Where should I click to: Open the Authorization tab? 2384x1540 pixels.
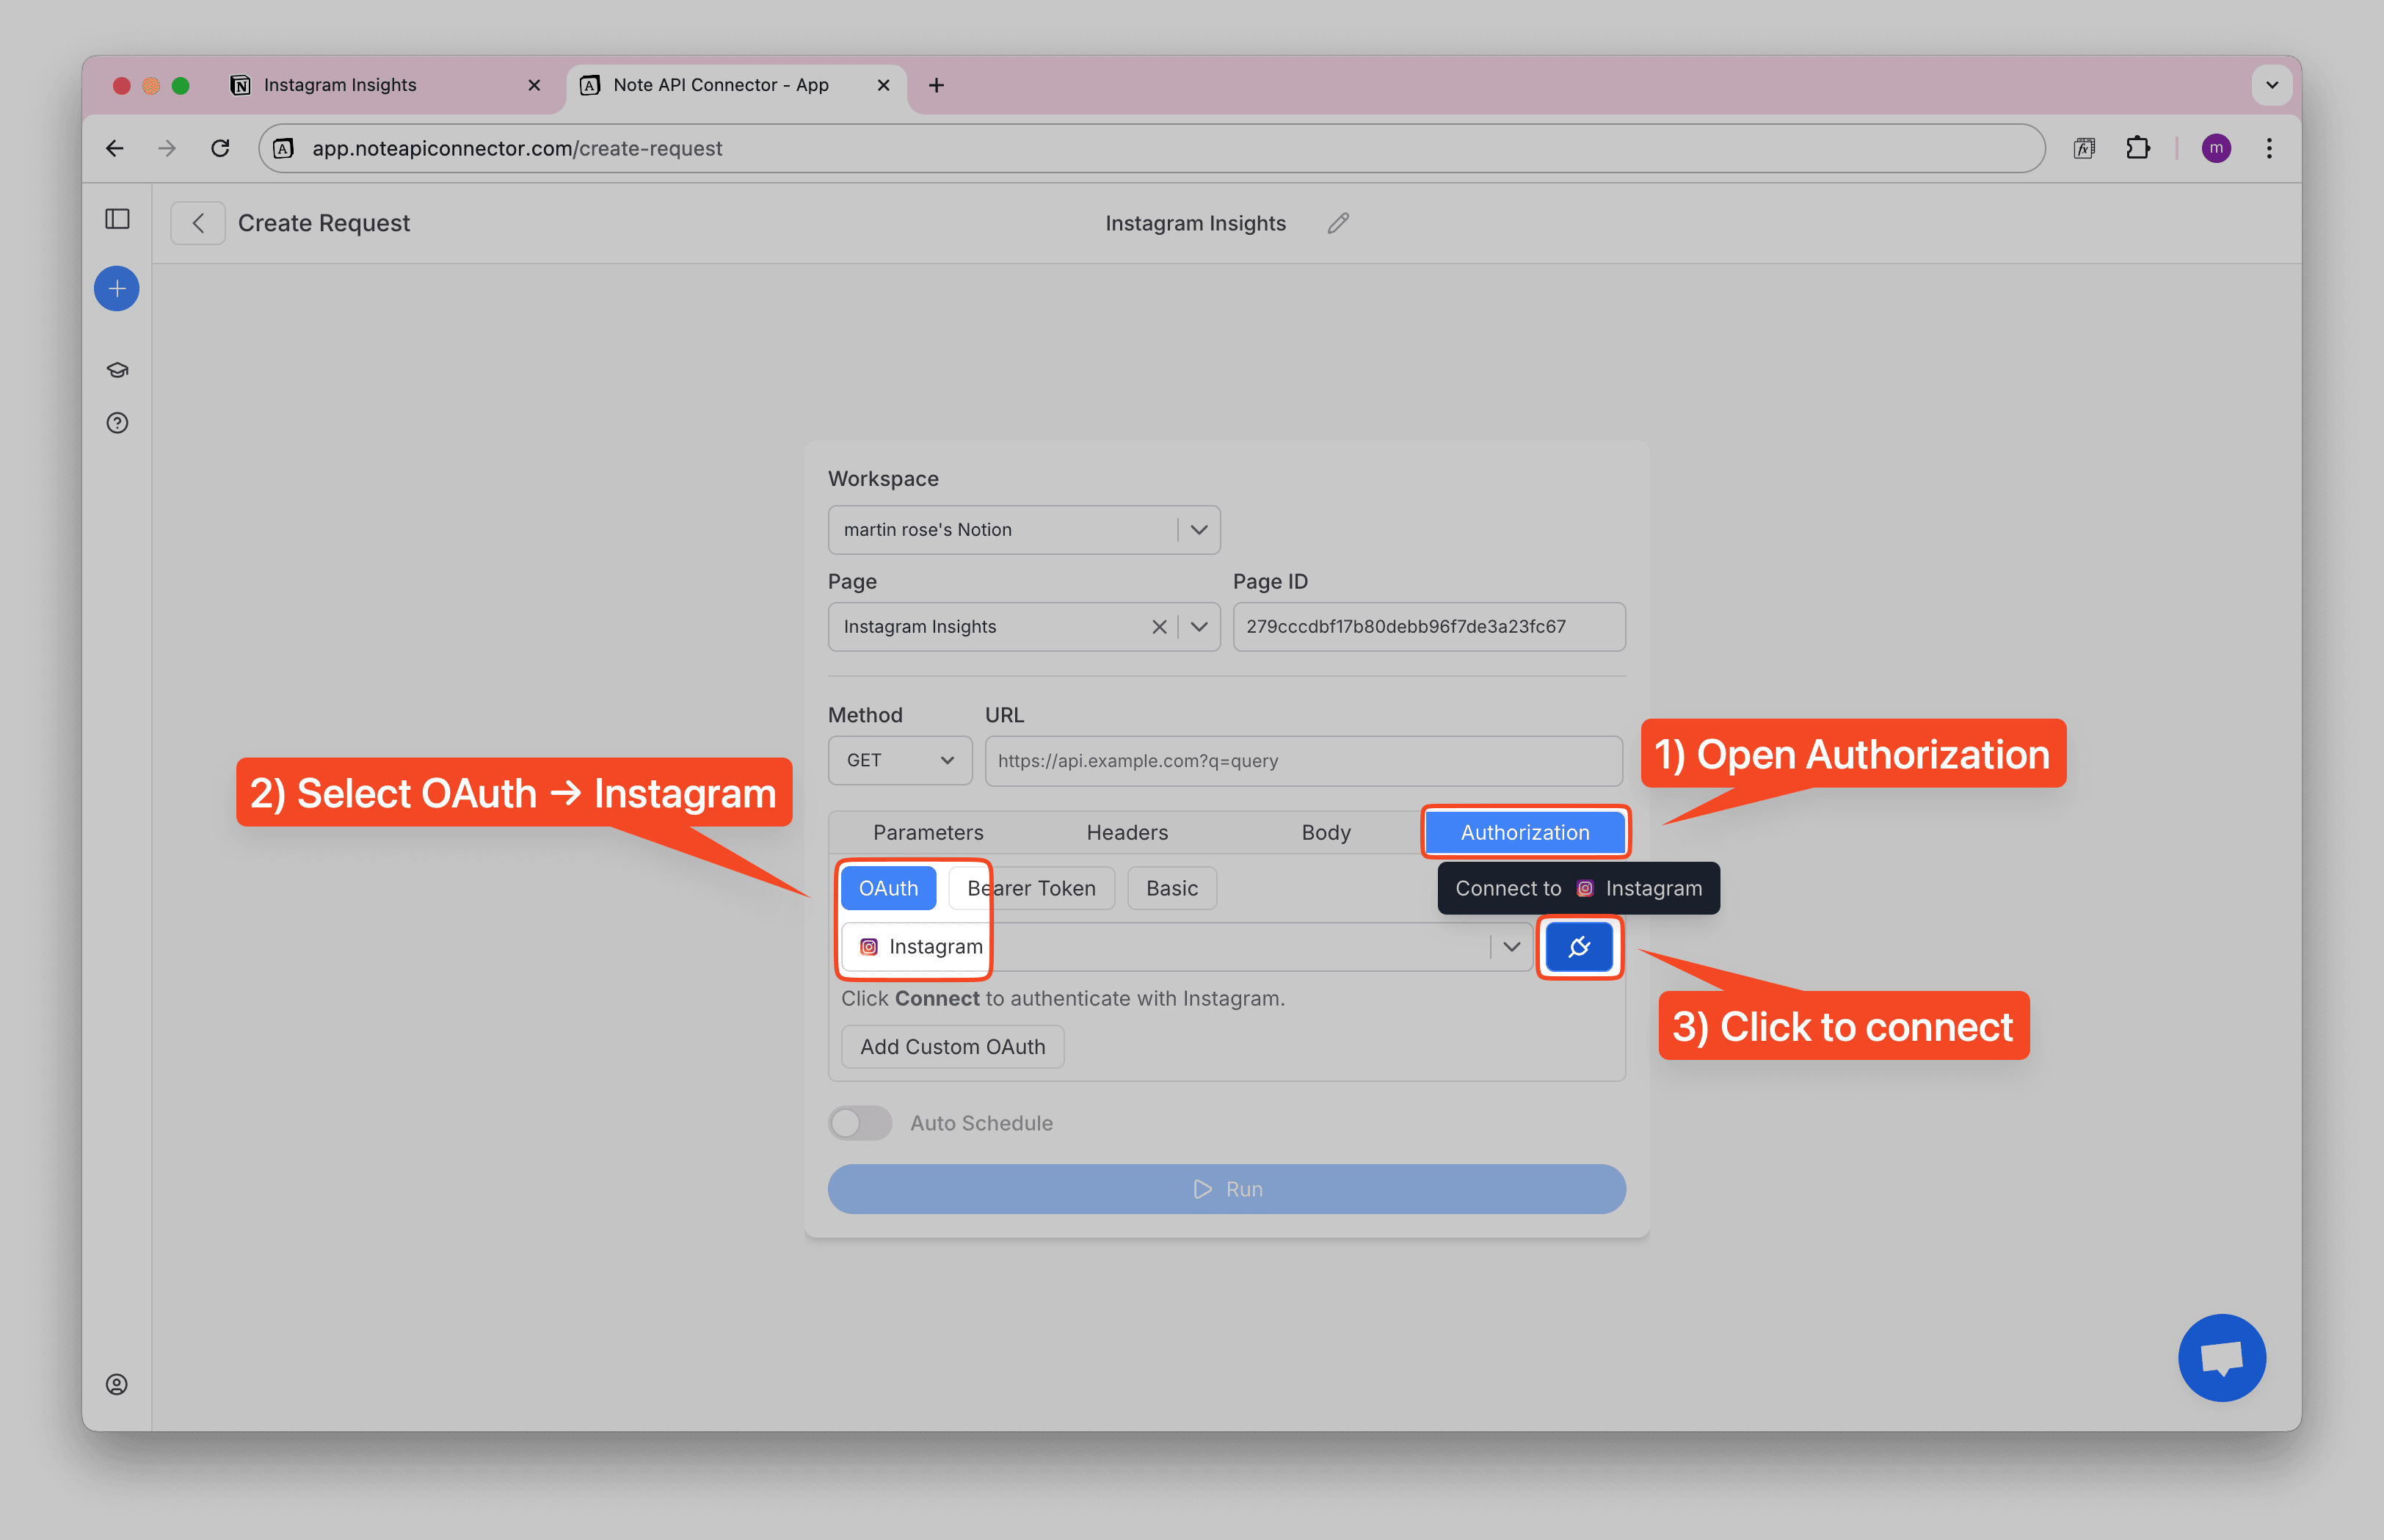1525,832
